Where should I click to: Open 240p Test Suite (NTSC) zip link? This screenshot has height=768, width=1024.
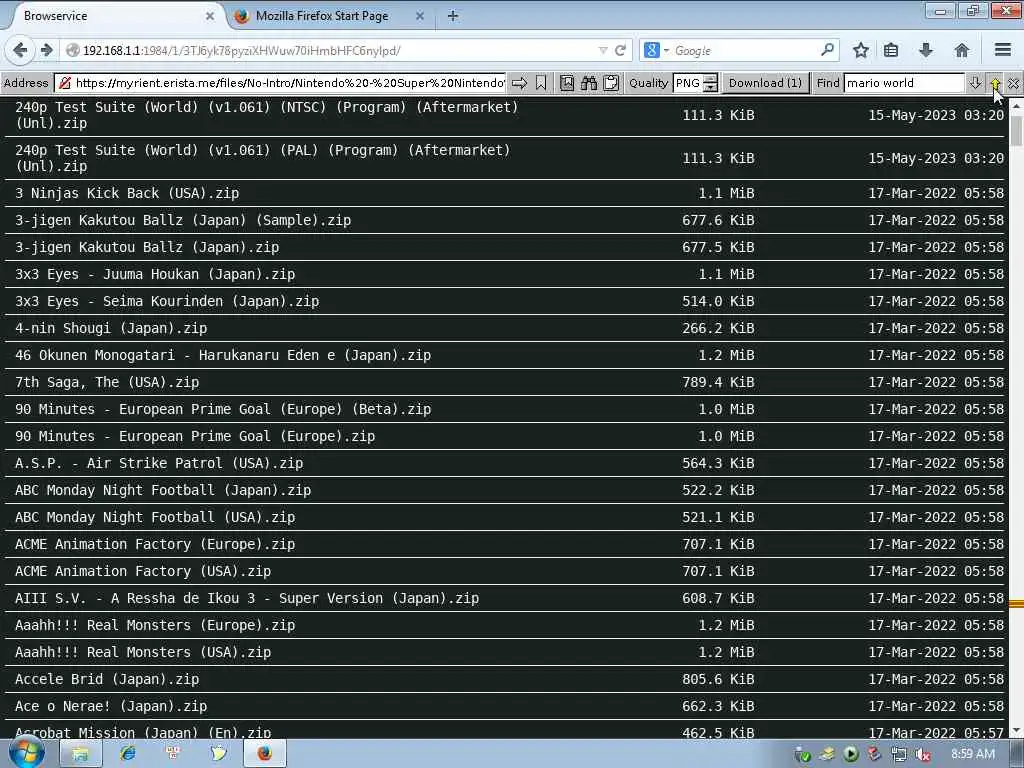(x=266, y=115)
